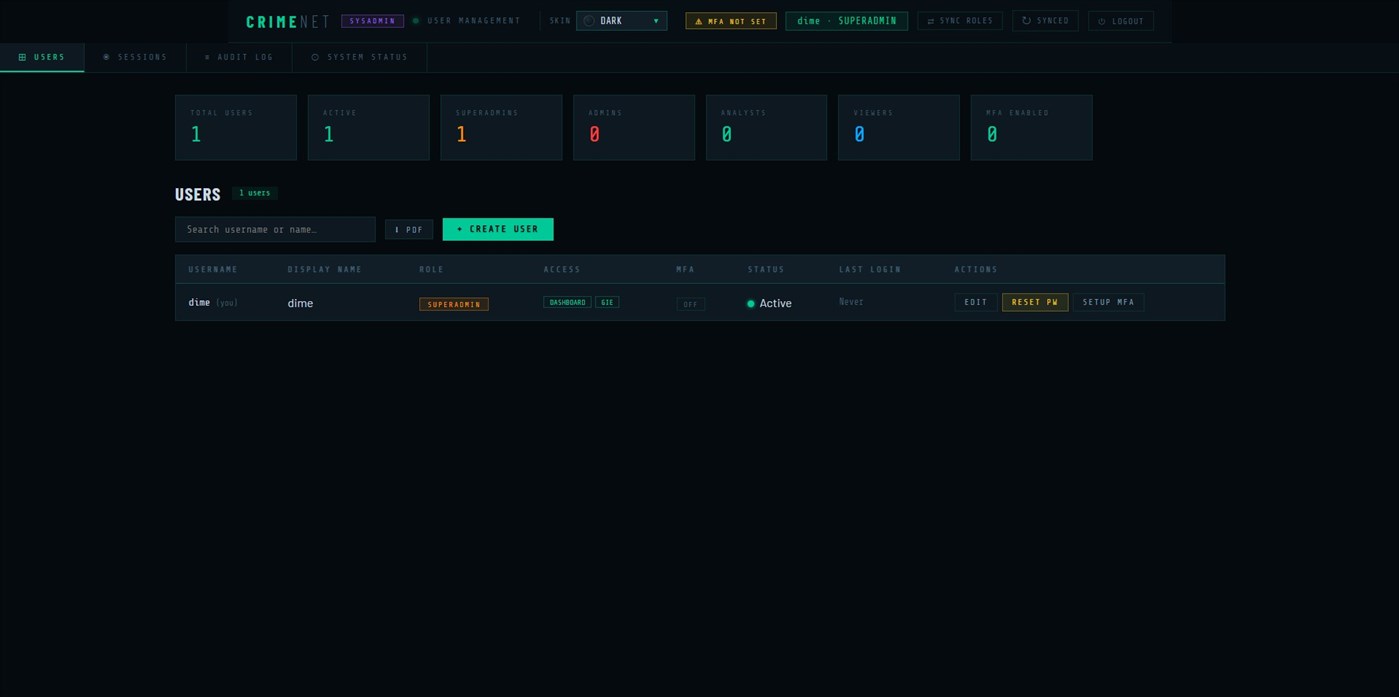Click the MFA NOT SET warning badge
This screenshot has height=697, width=1399.
[731, 21]
